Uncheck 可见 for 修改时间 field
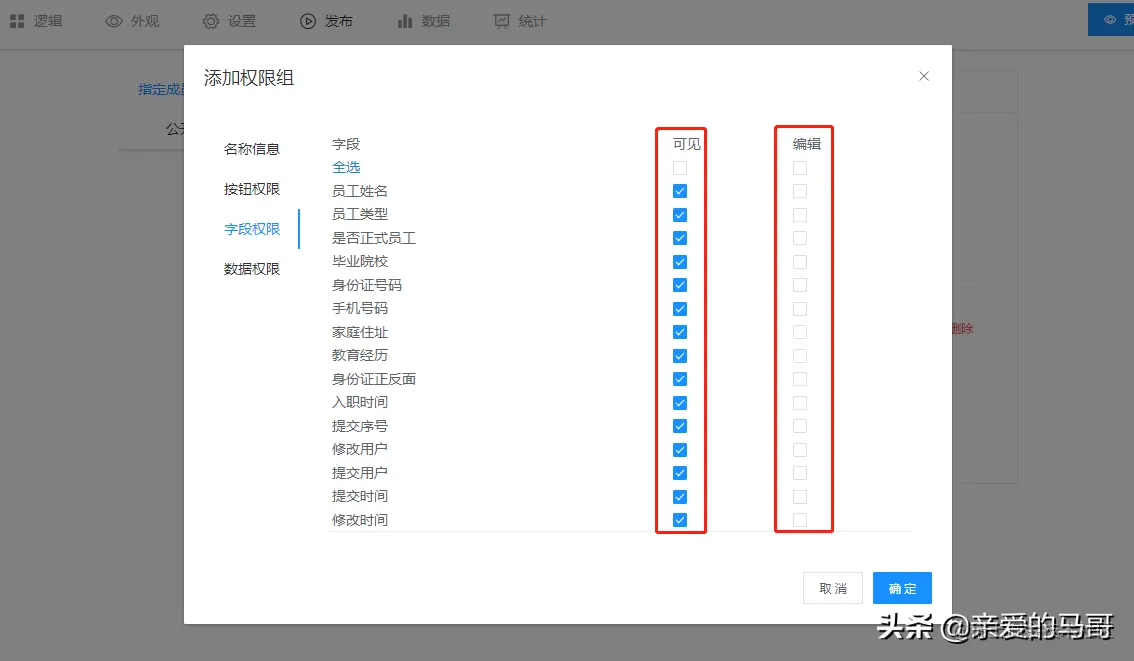The image size is (1134, 661). click(680, 519)
